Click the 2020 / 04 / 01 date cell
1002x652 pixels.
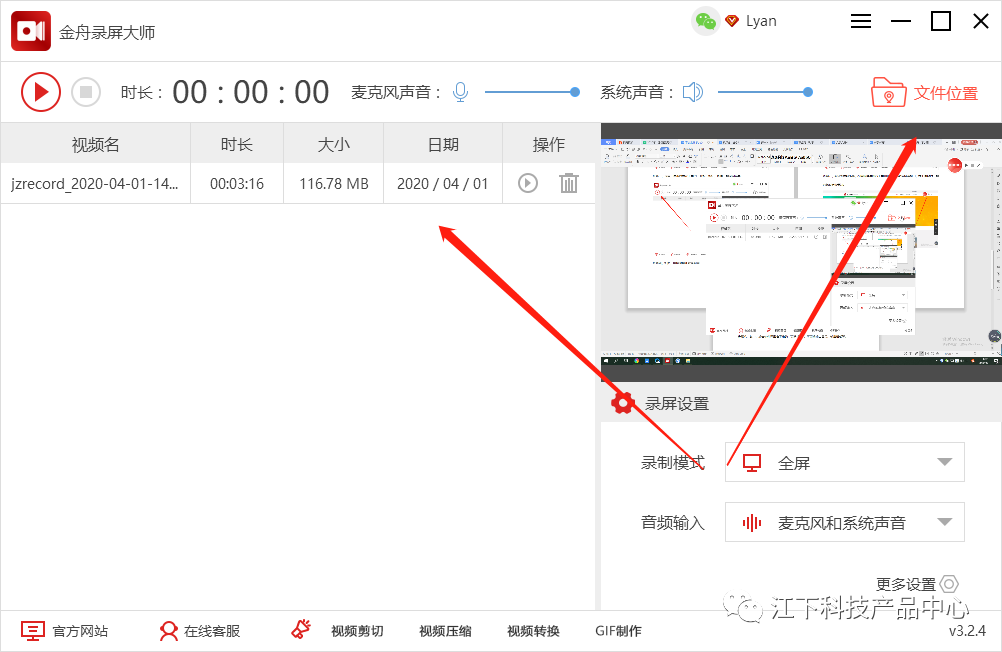point(443,183)
